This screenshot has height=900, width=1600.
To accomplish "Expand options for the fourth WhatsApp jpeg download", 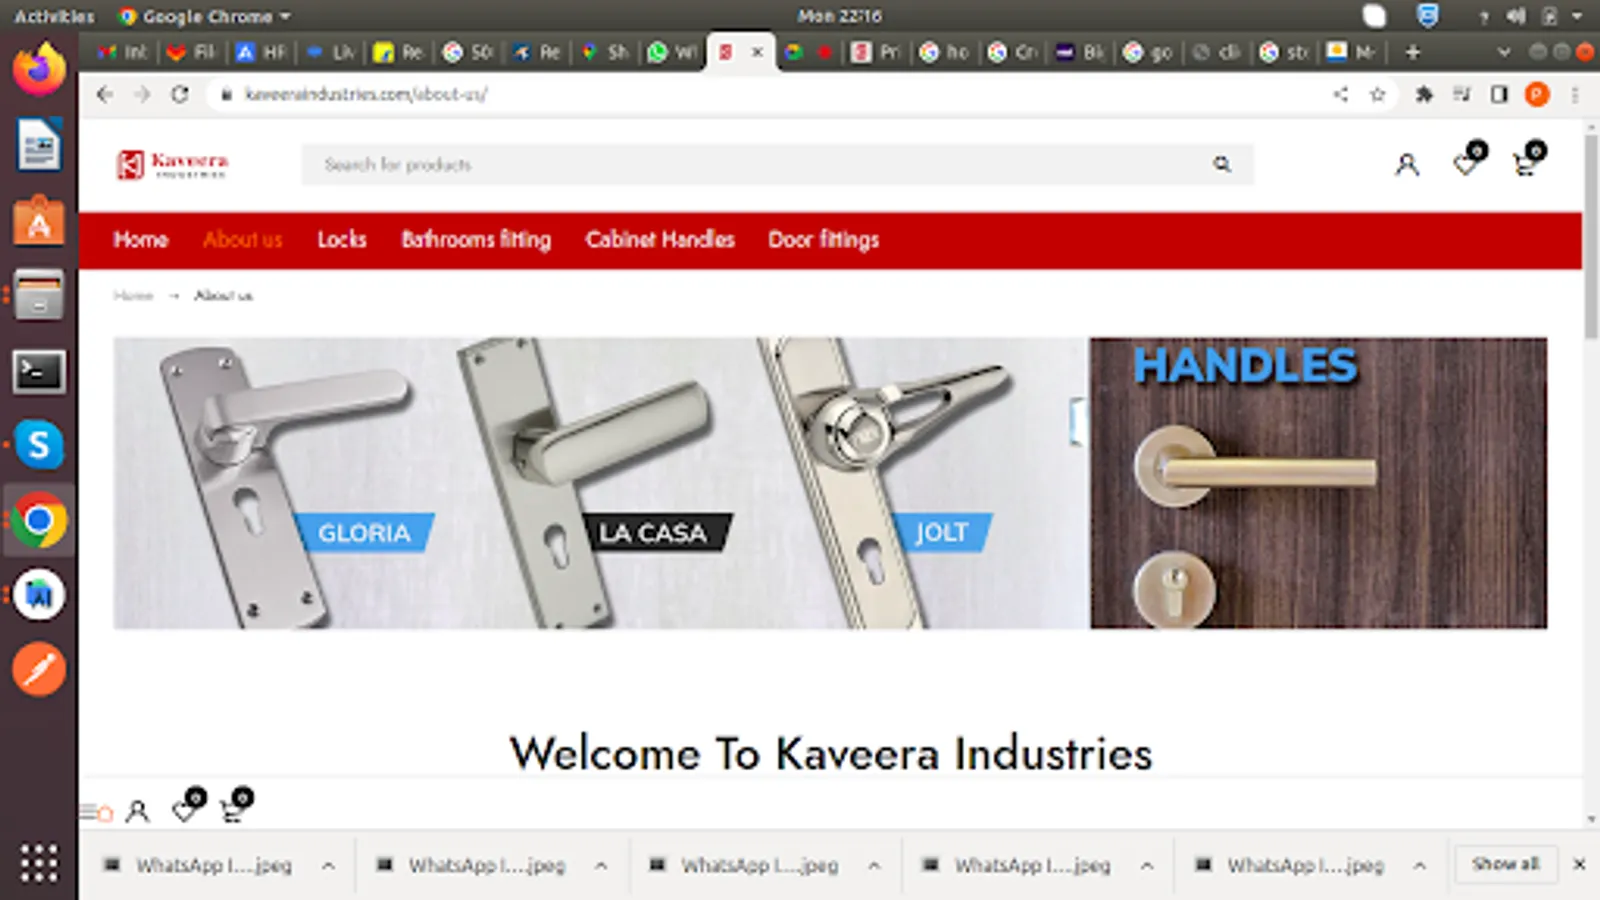I will tap(1147, 865).
